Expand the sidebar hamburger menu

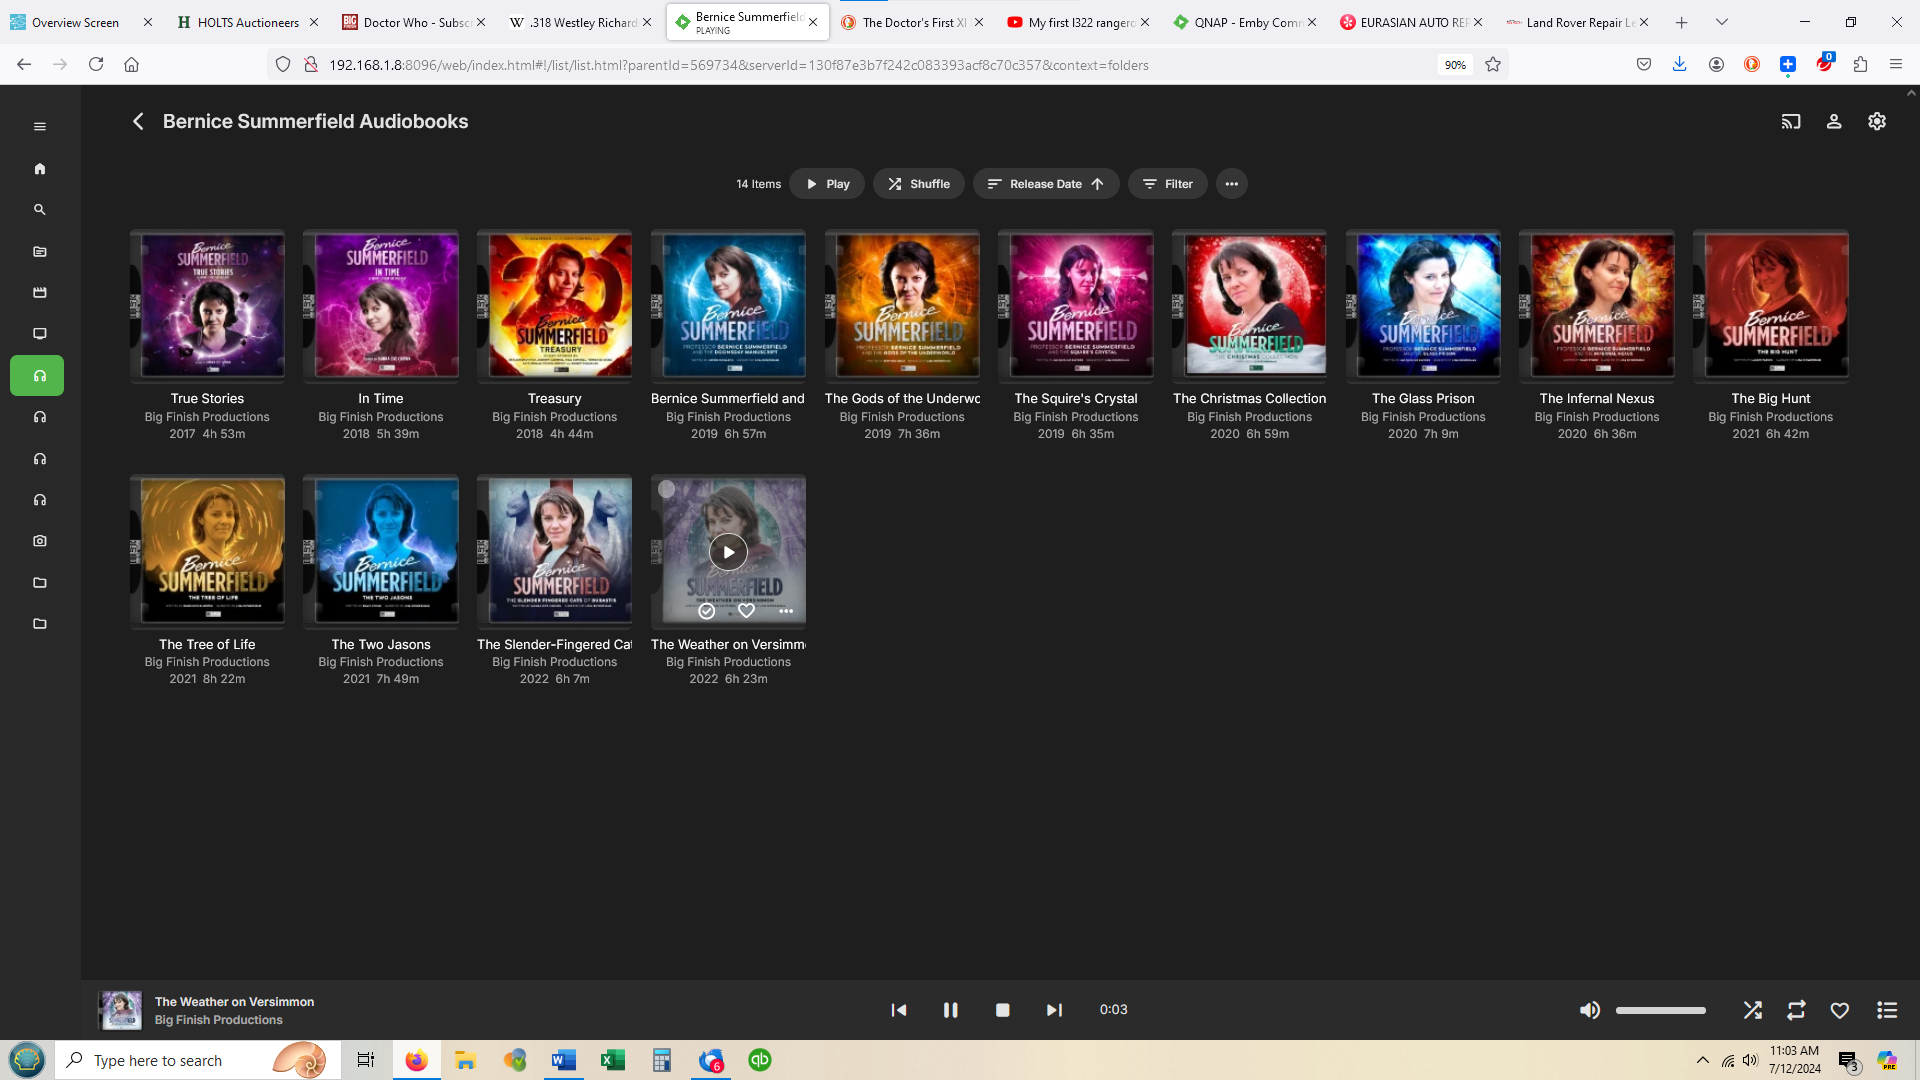click(40, 126)
